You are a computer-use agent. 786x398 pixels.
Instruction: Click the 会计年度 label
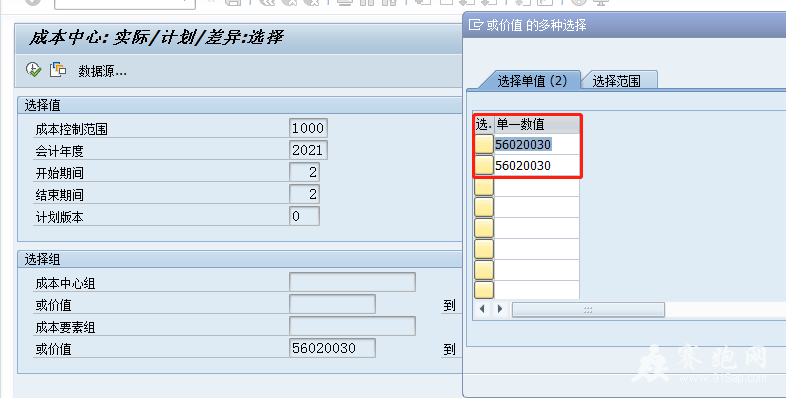59,151
